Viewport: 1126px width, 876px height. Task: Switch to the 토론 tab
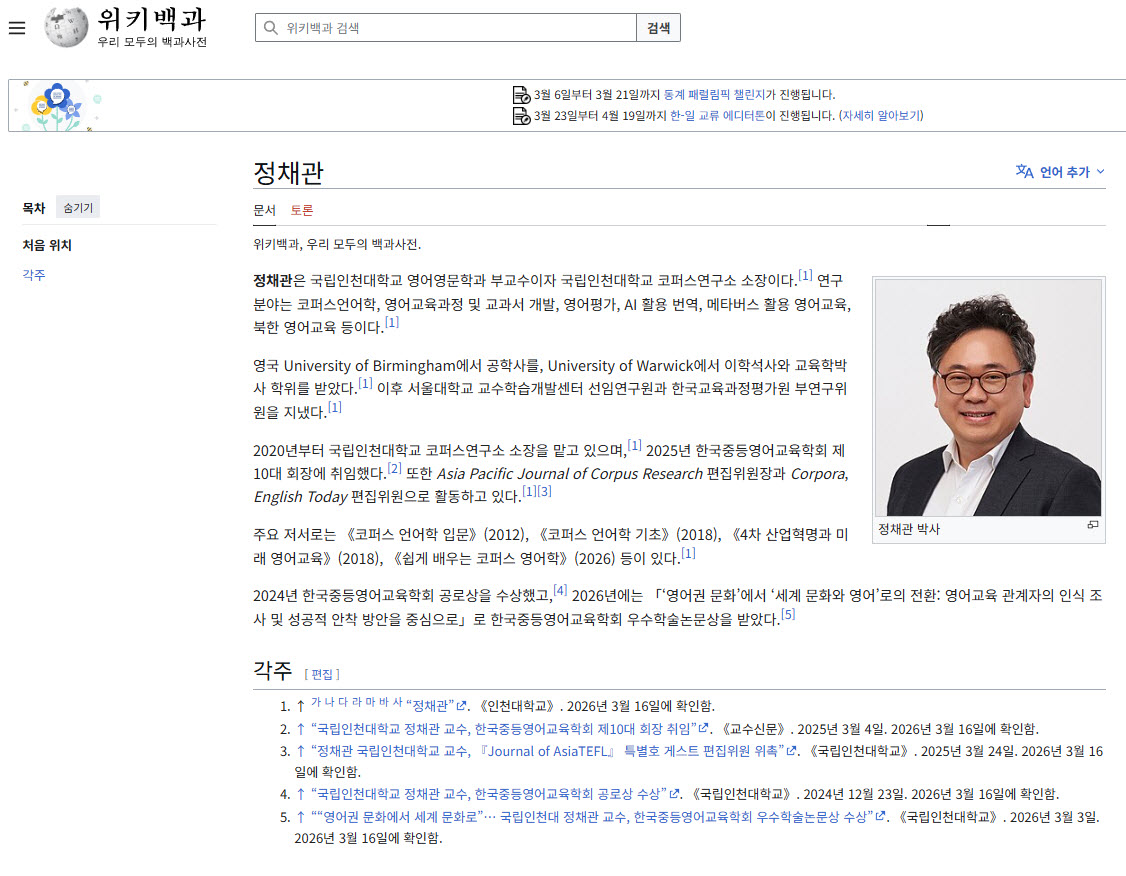point(302,210)
